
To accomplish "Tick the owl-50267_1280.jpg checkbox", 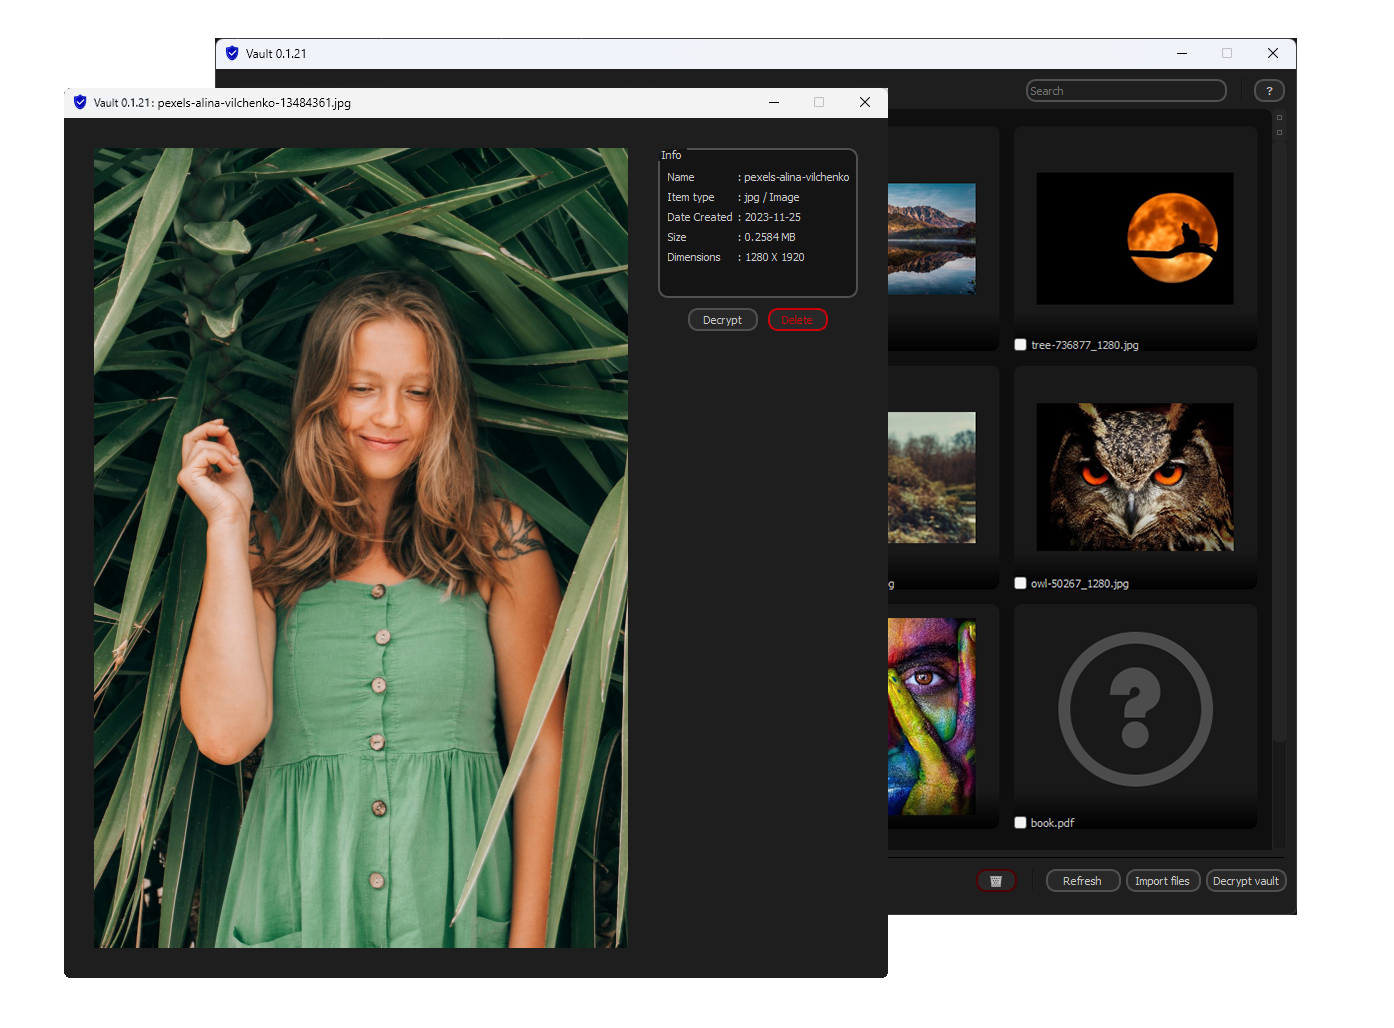I will point(1020,583).
